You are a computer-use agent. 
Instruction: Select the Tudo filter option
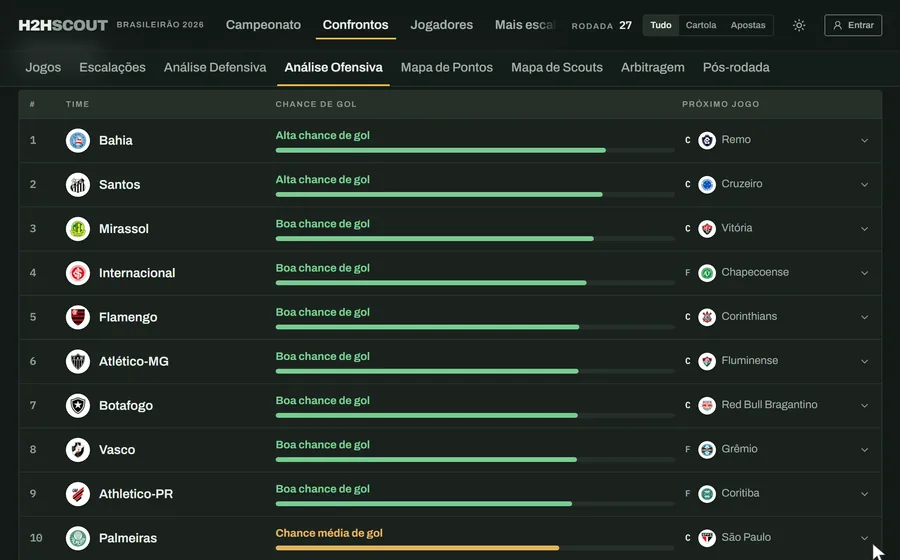click(x=661, y=25)
